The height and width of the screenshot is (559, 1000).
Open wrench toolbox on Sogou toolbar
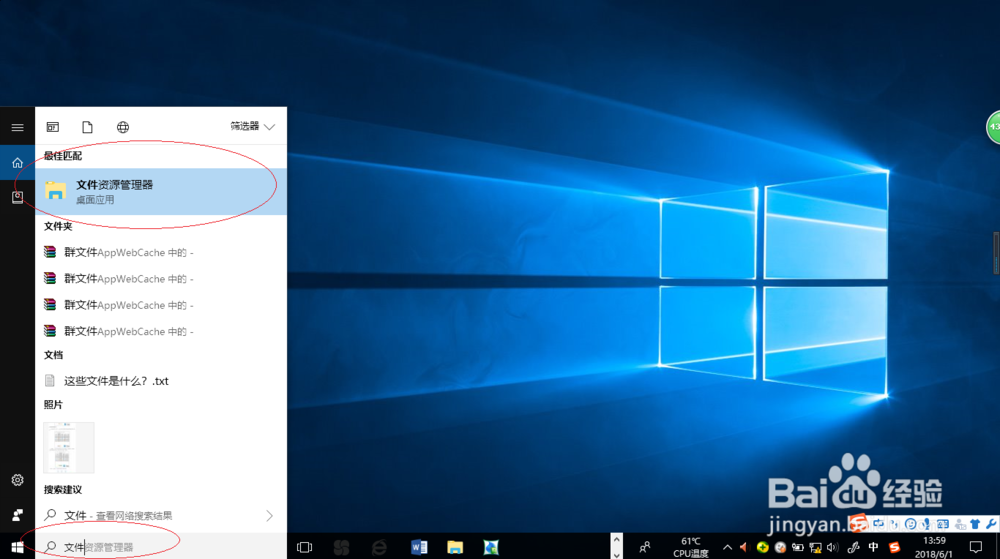pos(991,524)
